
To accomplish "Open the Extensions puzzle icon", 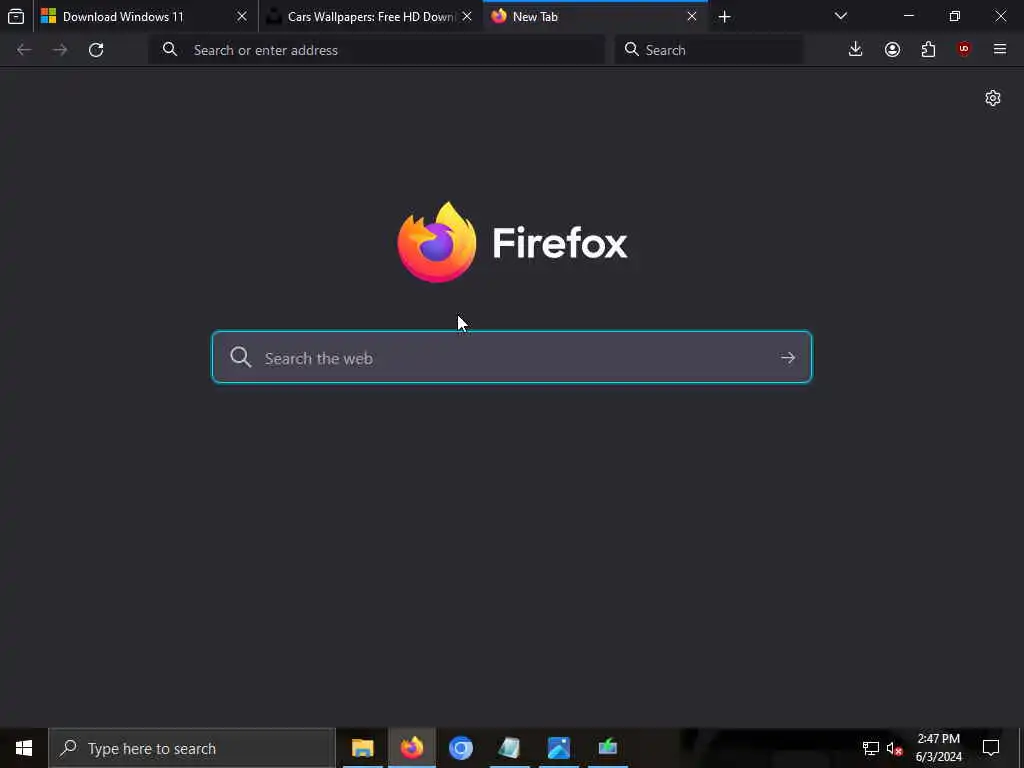I will (928, 50).
